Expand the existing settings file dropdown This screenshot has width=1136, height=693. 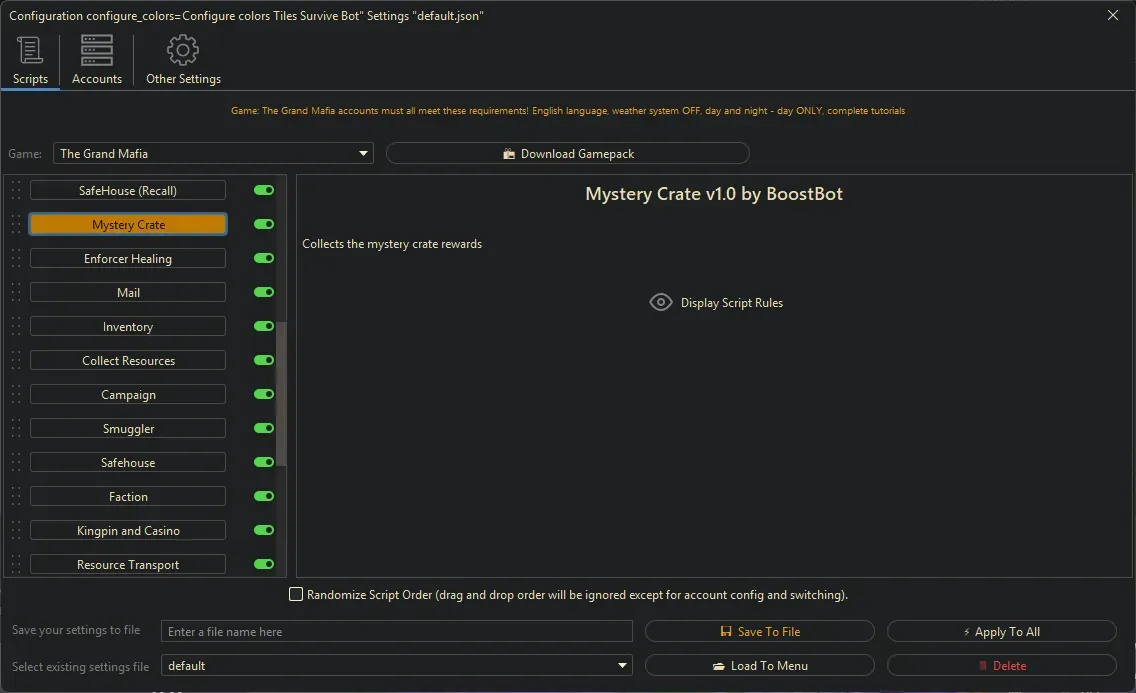[x=396, y=665]
